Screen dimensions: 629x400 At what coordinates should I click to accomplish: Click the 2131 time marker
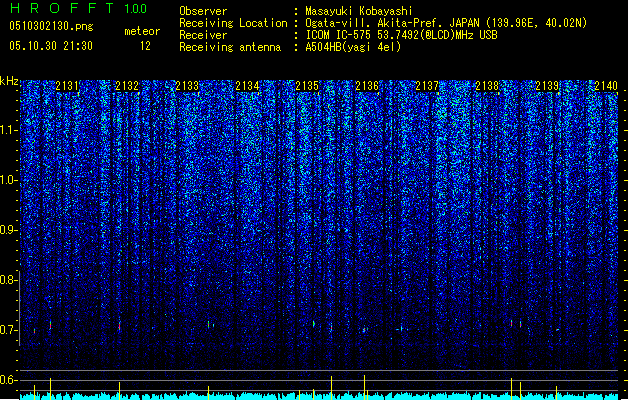(67, 86)
